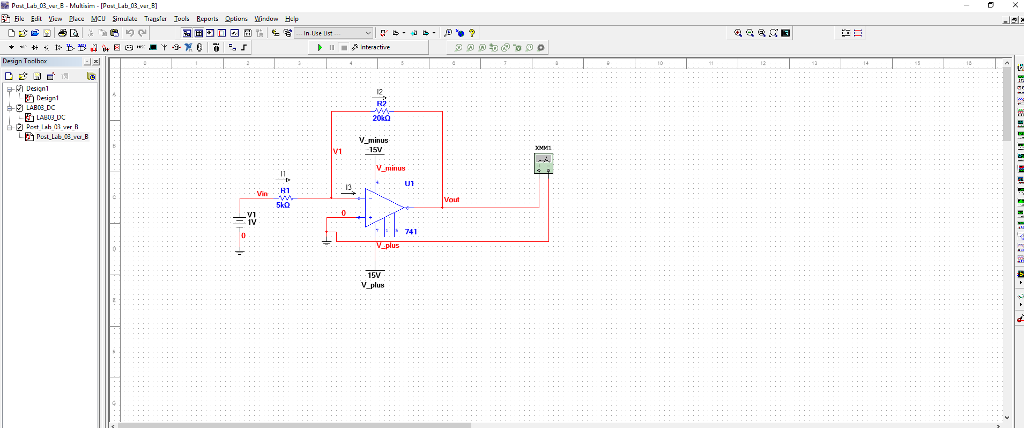Click New design icon in Design Toolbox

[x=7, y=75]
